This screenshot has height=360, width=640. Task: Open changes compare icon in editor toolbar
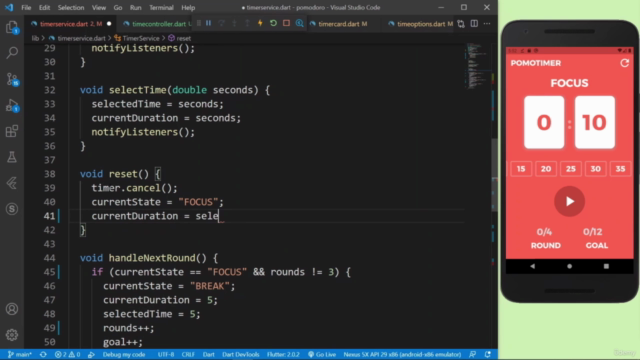[x=461, y=24]
